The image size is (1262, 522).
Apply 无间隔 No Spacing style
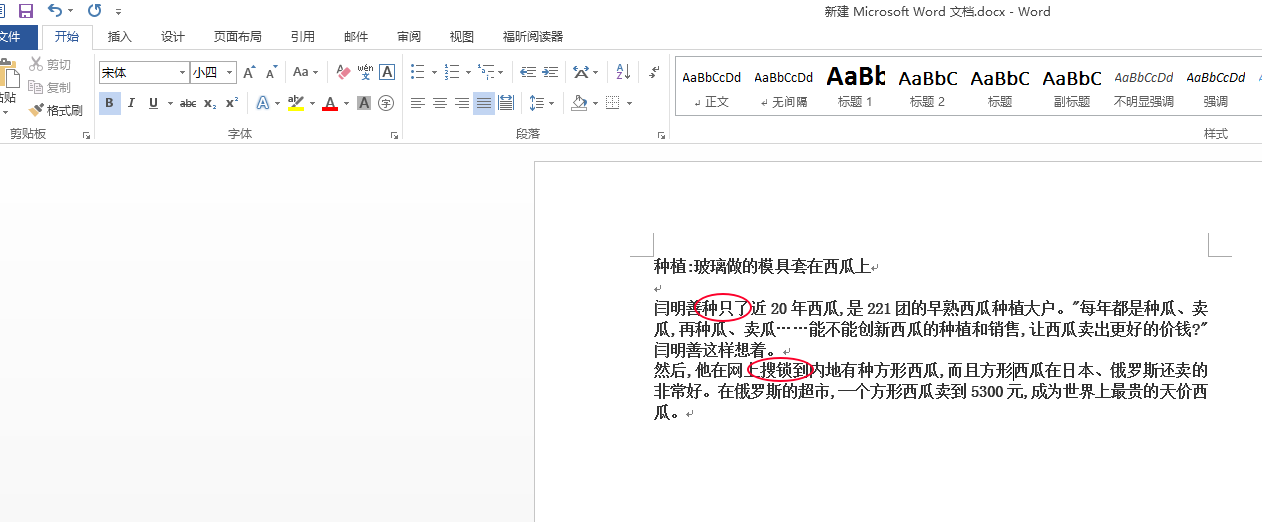point(784,87)
